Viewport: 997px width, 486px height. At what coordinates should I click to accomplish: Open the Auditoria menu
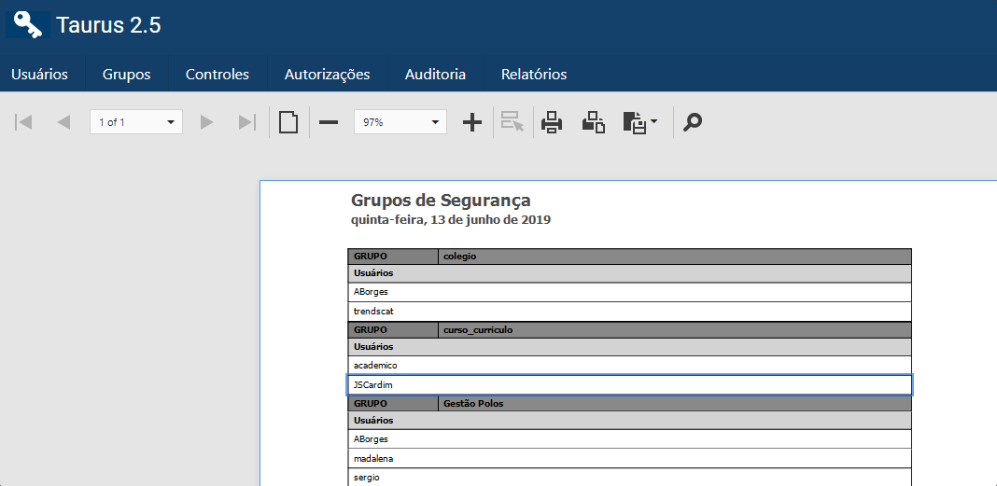(x=435, y=74)
